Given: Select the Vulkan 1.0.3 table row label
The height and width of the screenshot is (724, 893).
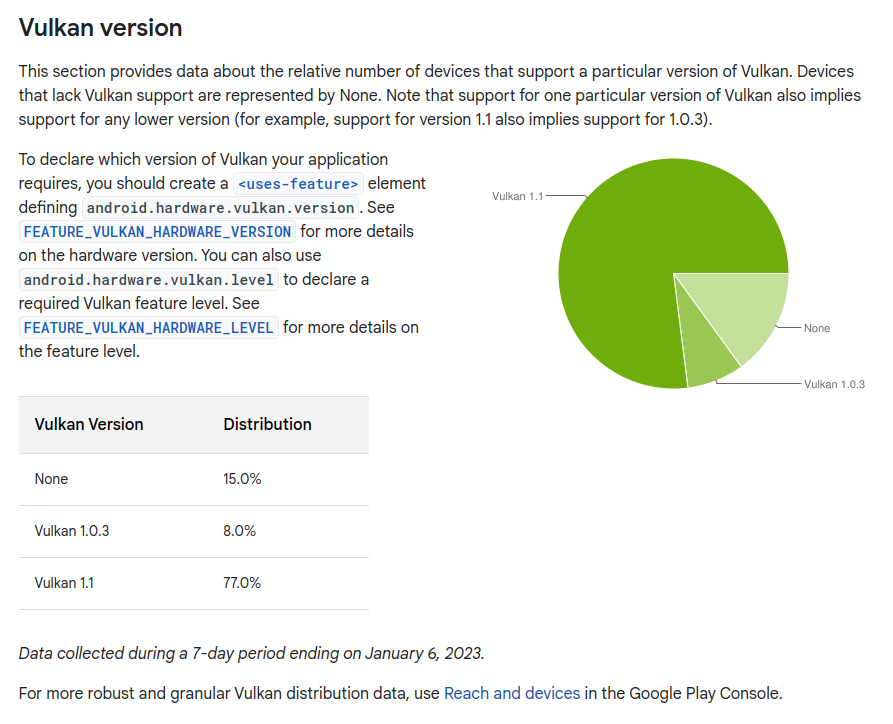Looking at the screenshot, I should pyautogui.click(x=72, y=531).
